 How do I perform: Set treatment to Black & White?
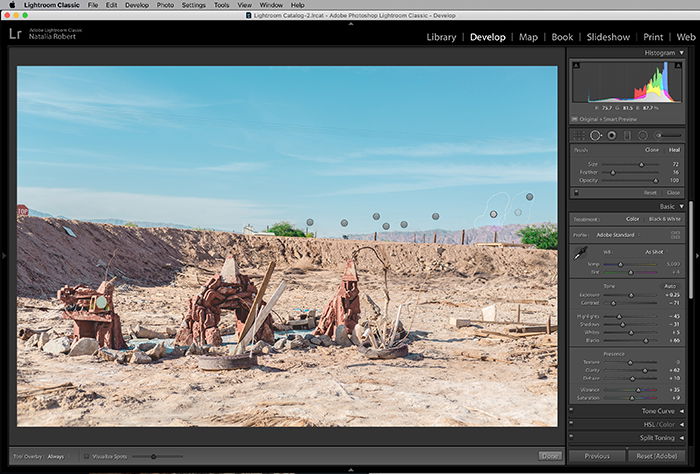coord(665,219)
